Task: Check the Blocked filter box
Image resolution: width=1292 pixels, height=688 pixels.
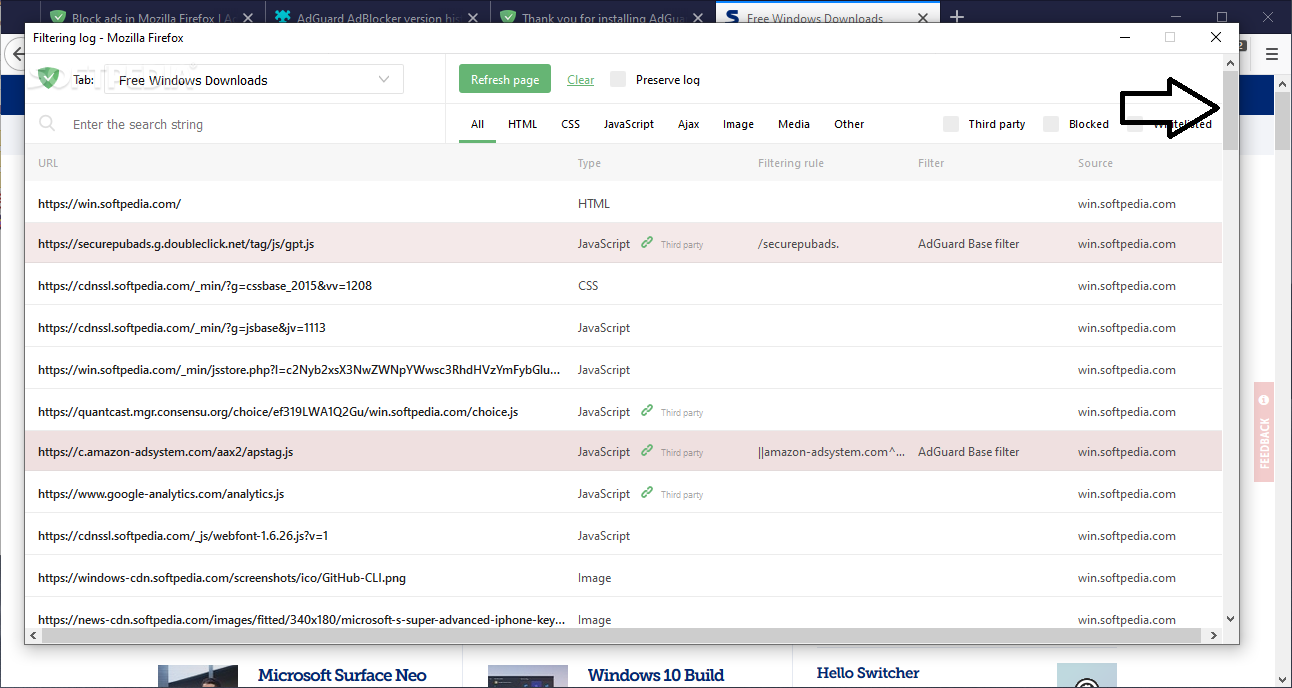Action: tap(1051, 124)
